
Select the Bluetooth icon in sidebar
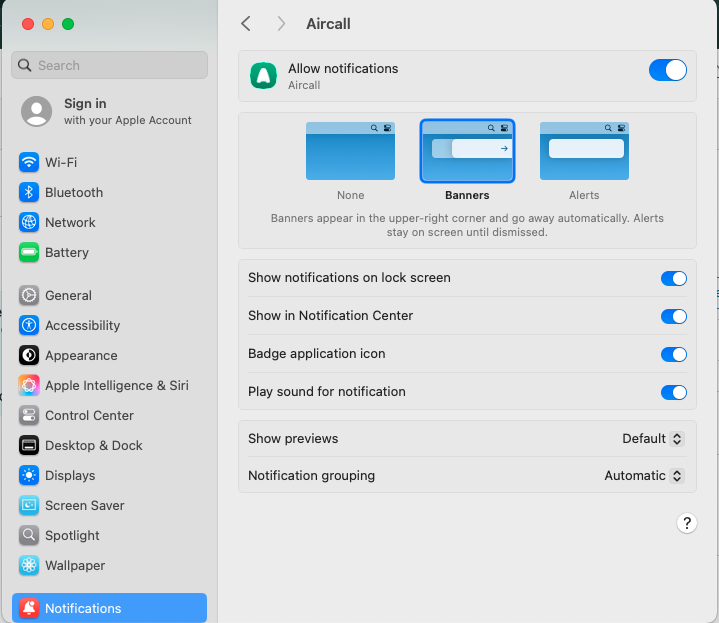pyautogui.click(x=29, y=192)
